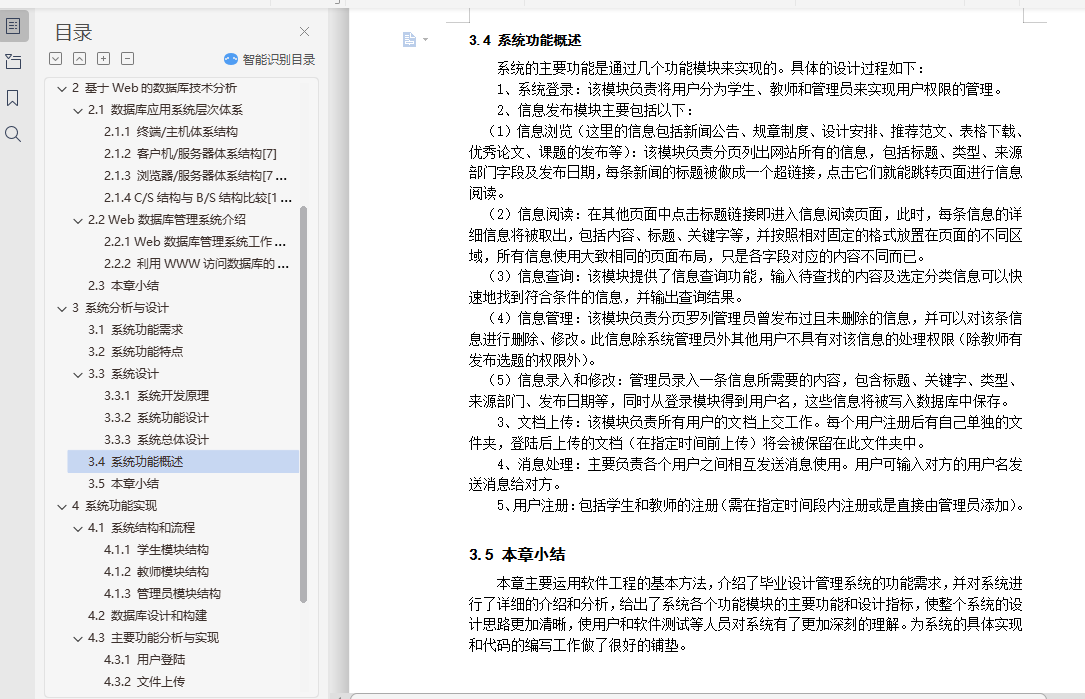
Task: Open dropdown arrow next to paragraph layout icon
Action: point(426,39)
